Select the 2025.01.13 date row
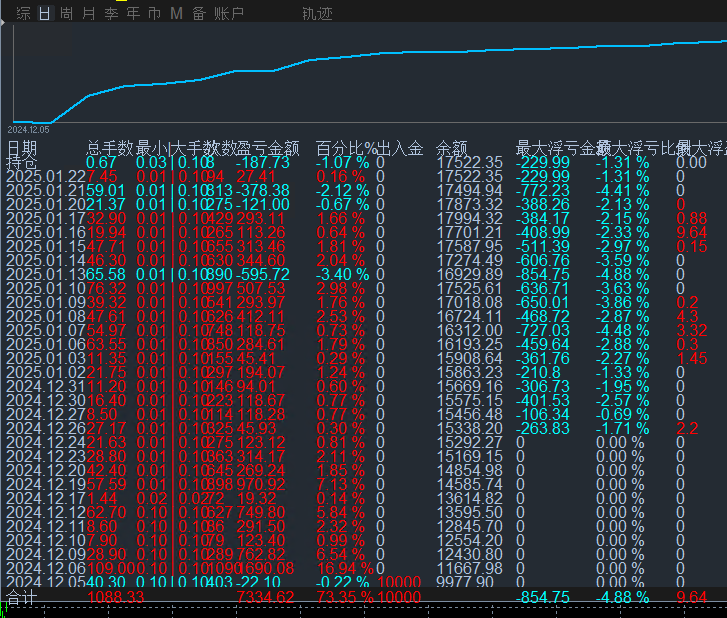 click(x=45, y=274)
